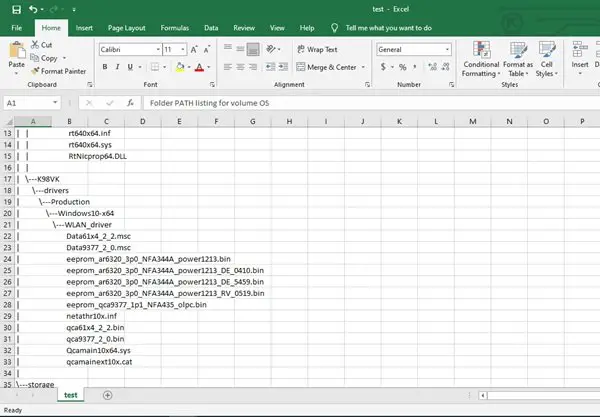Add a new sheet with plus icon

click(108, 395)
